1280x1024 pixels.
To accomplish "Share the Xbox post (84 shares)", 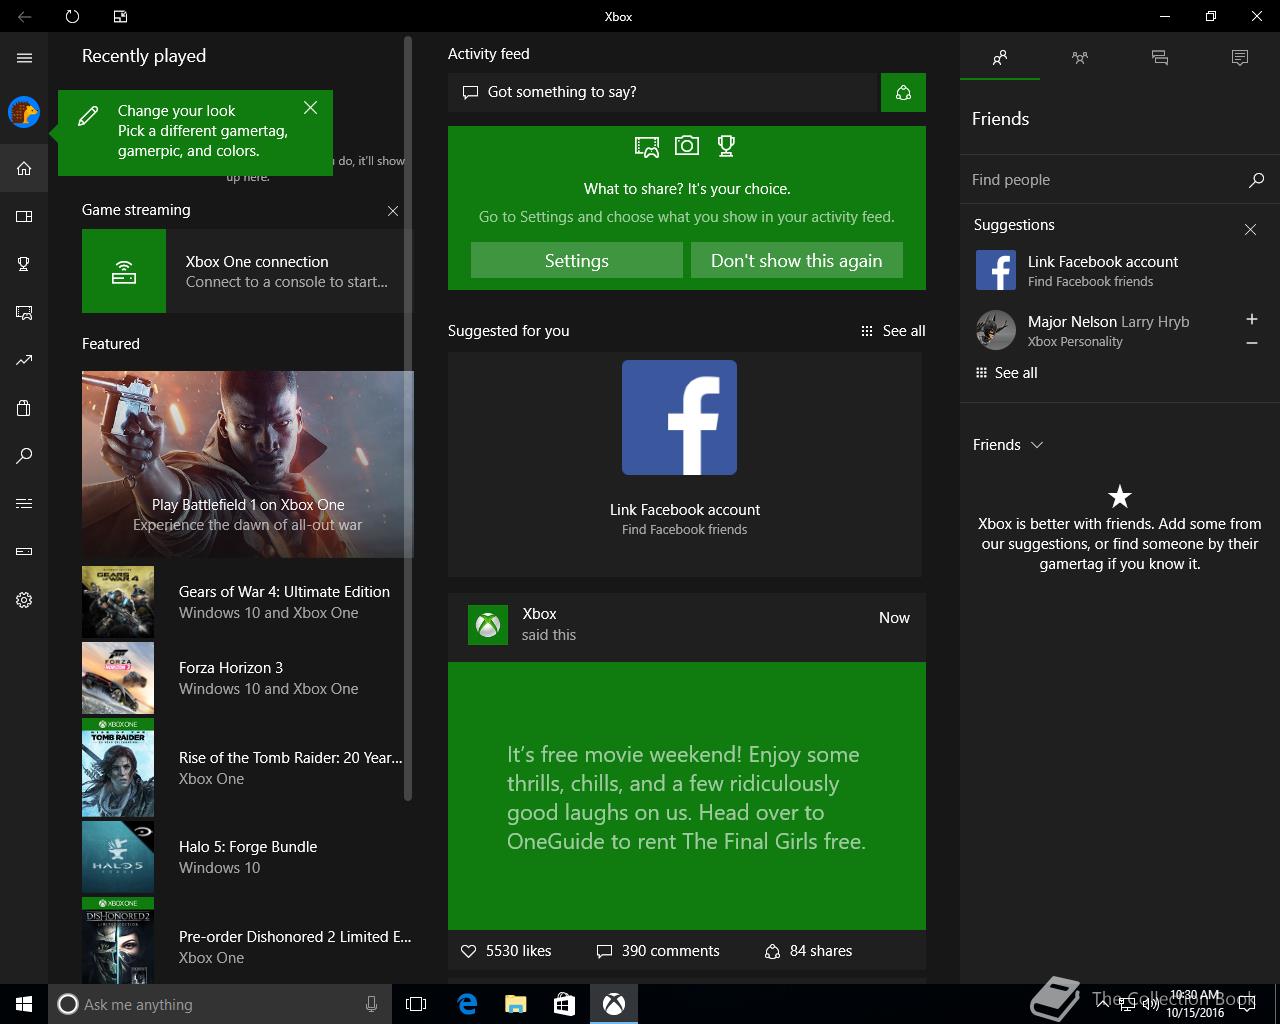I will tap(808, 951).
